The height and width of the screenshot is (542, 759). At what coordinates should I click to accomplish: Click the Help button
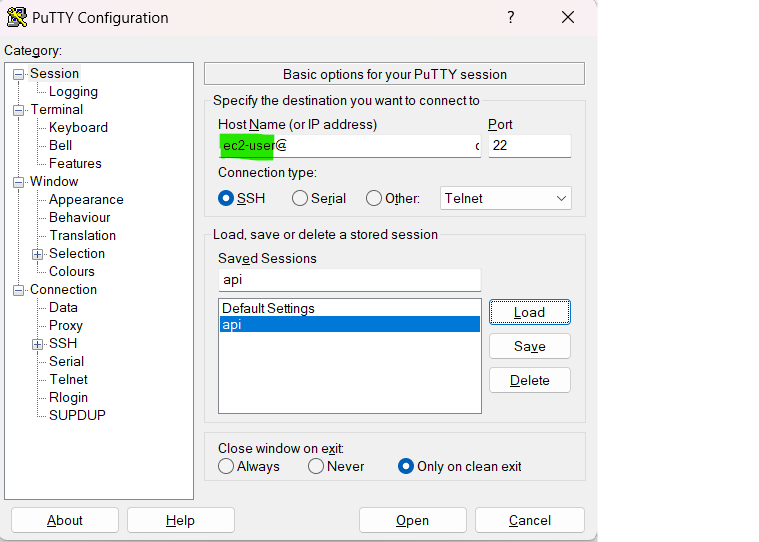181,520
